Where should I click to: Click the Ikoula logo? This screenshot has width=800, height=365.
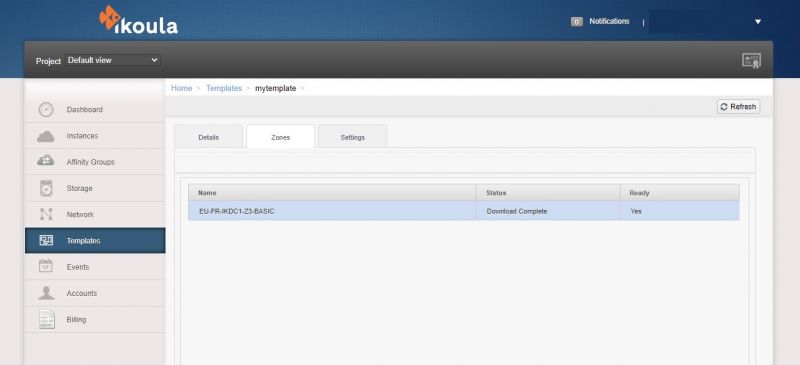[138, 20]
